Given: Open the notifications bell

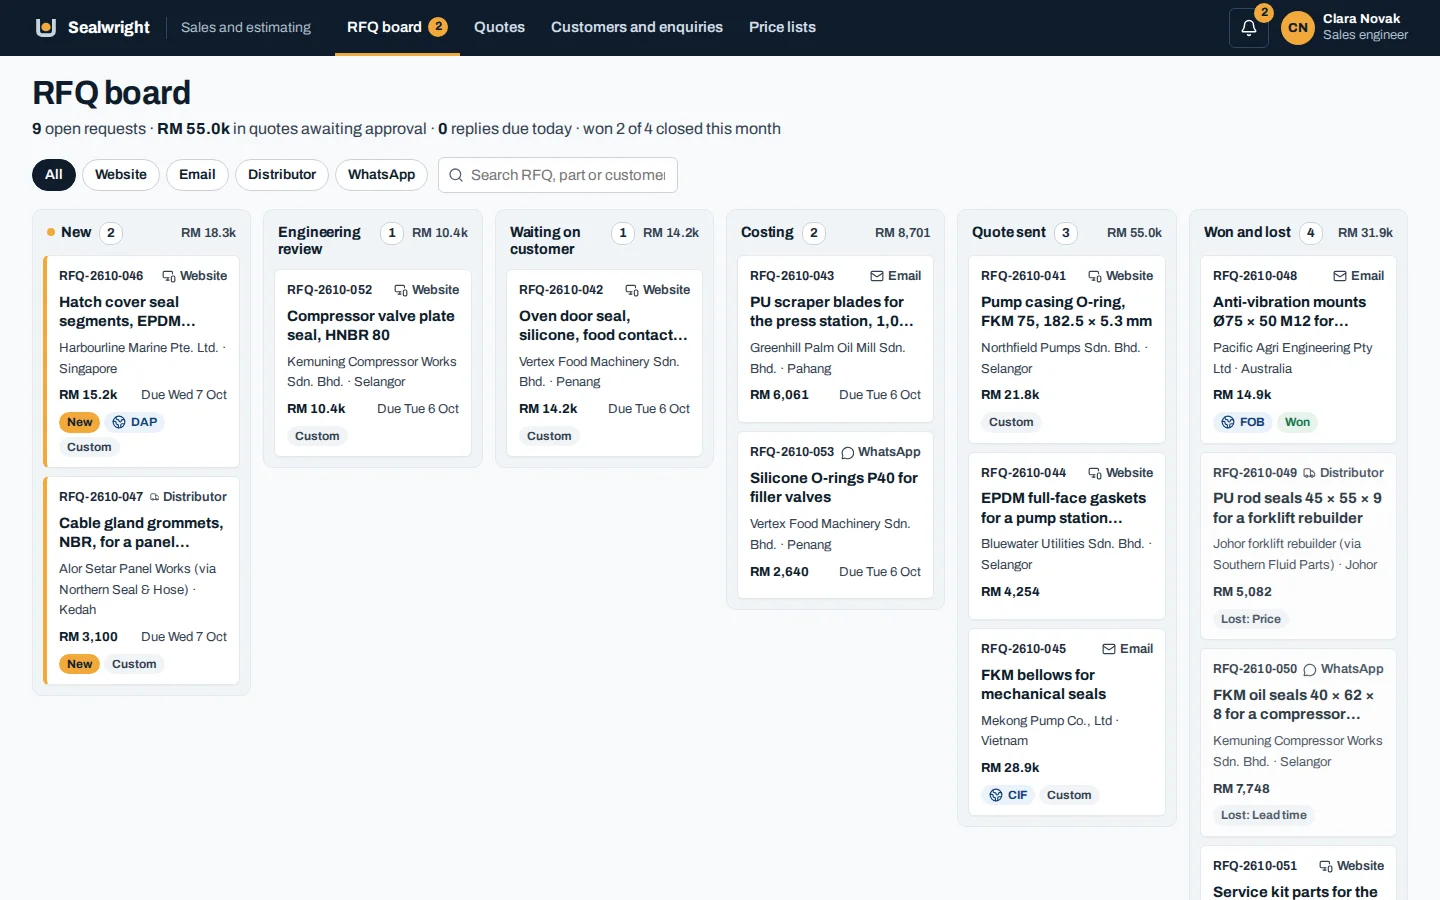Looking at the screenshot, I should click(x=1249, y=28).
